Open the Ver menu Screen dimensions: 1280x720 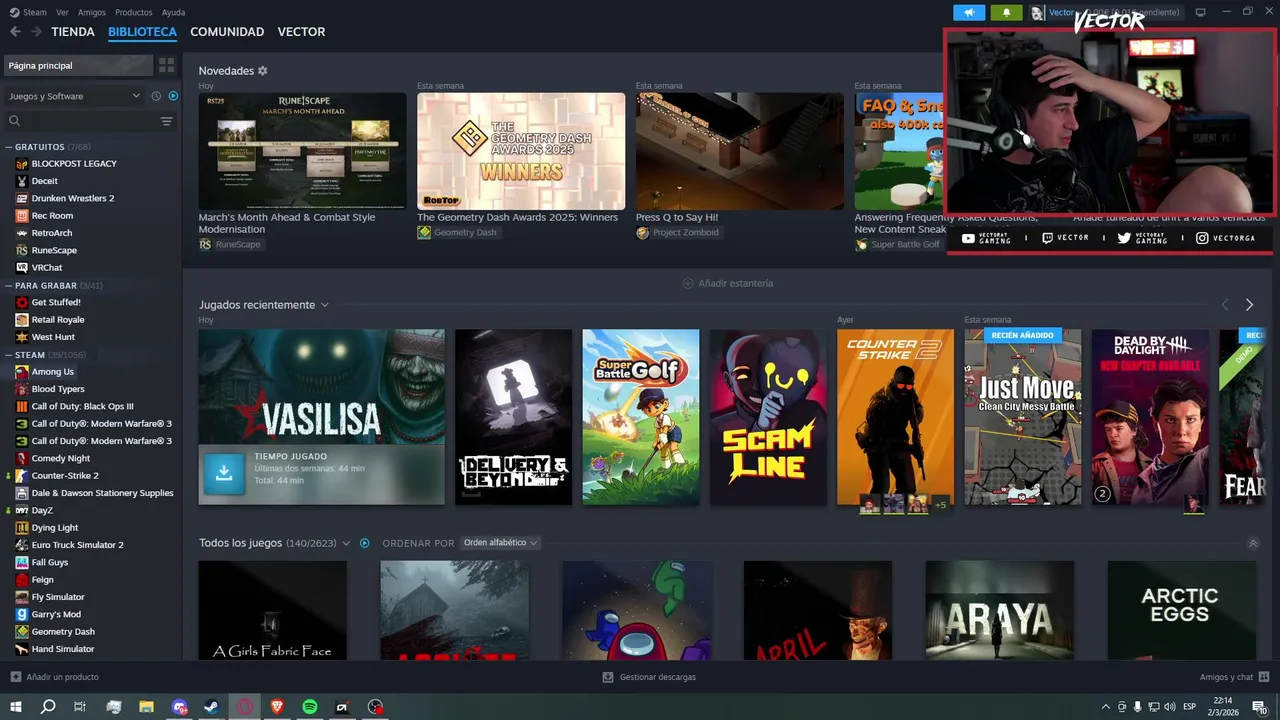(62, 12)
